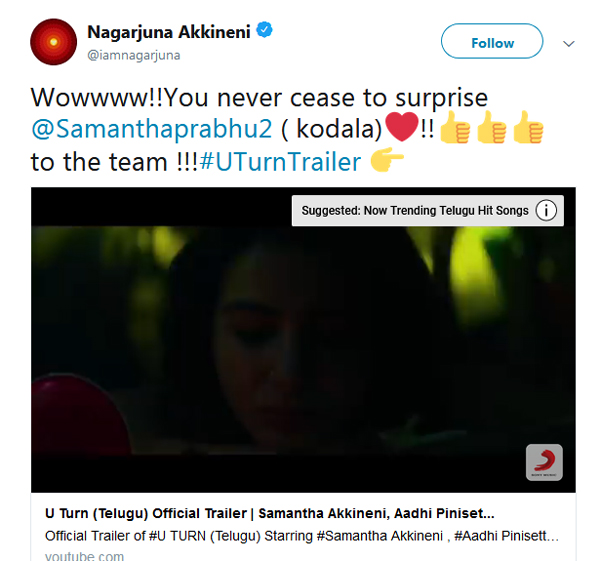
Task: Follow Nagarjuna Akkineni
Action: coord(492,41)
